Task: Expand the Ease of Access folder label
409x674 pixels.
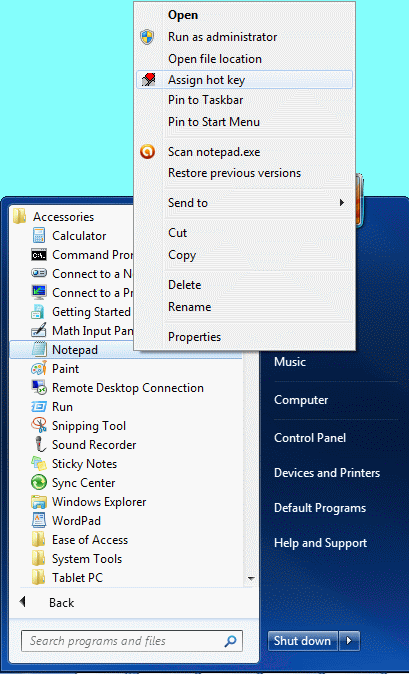Action: tap(90, 540)
